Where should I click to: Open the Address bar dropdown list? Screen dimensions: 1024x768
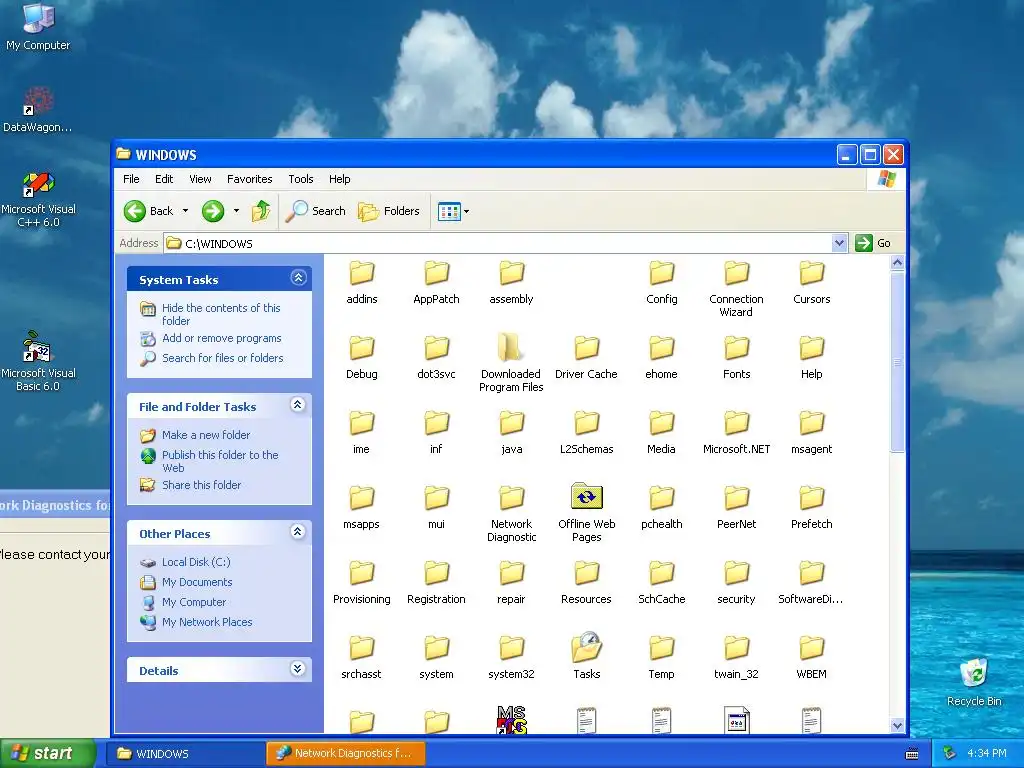pyautogui.click(x=840, y=243)
